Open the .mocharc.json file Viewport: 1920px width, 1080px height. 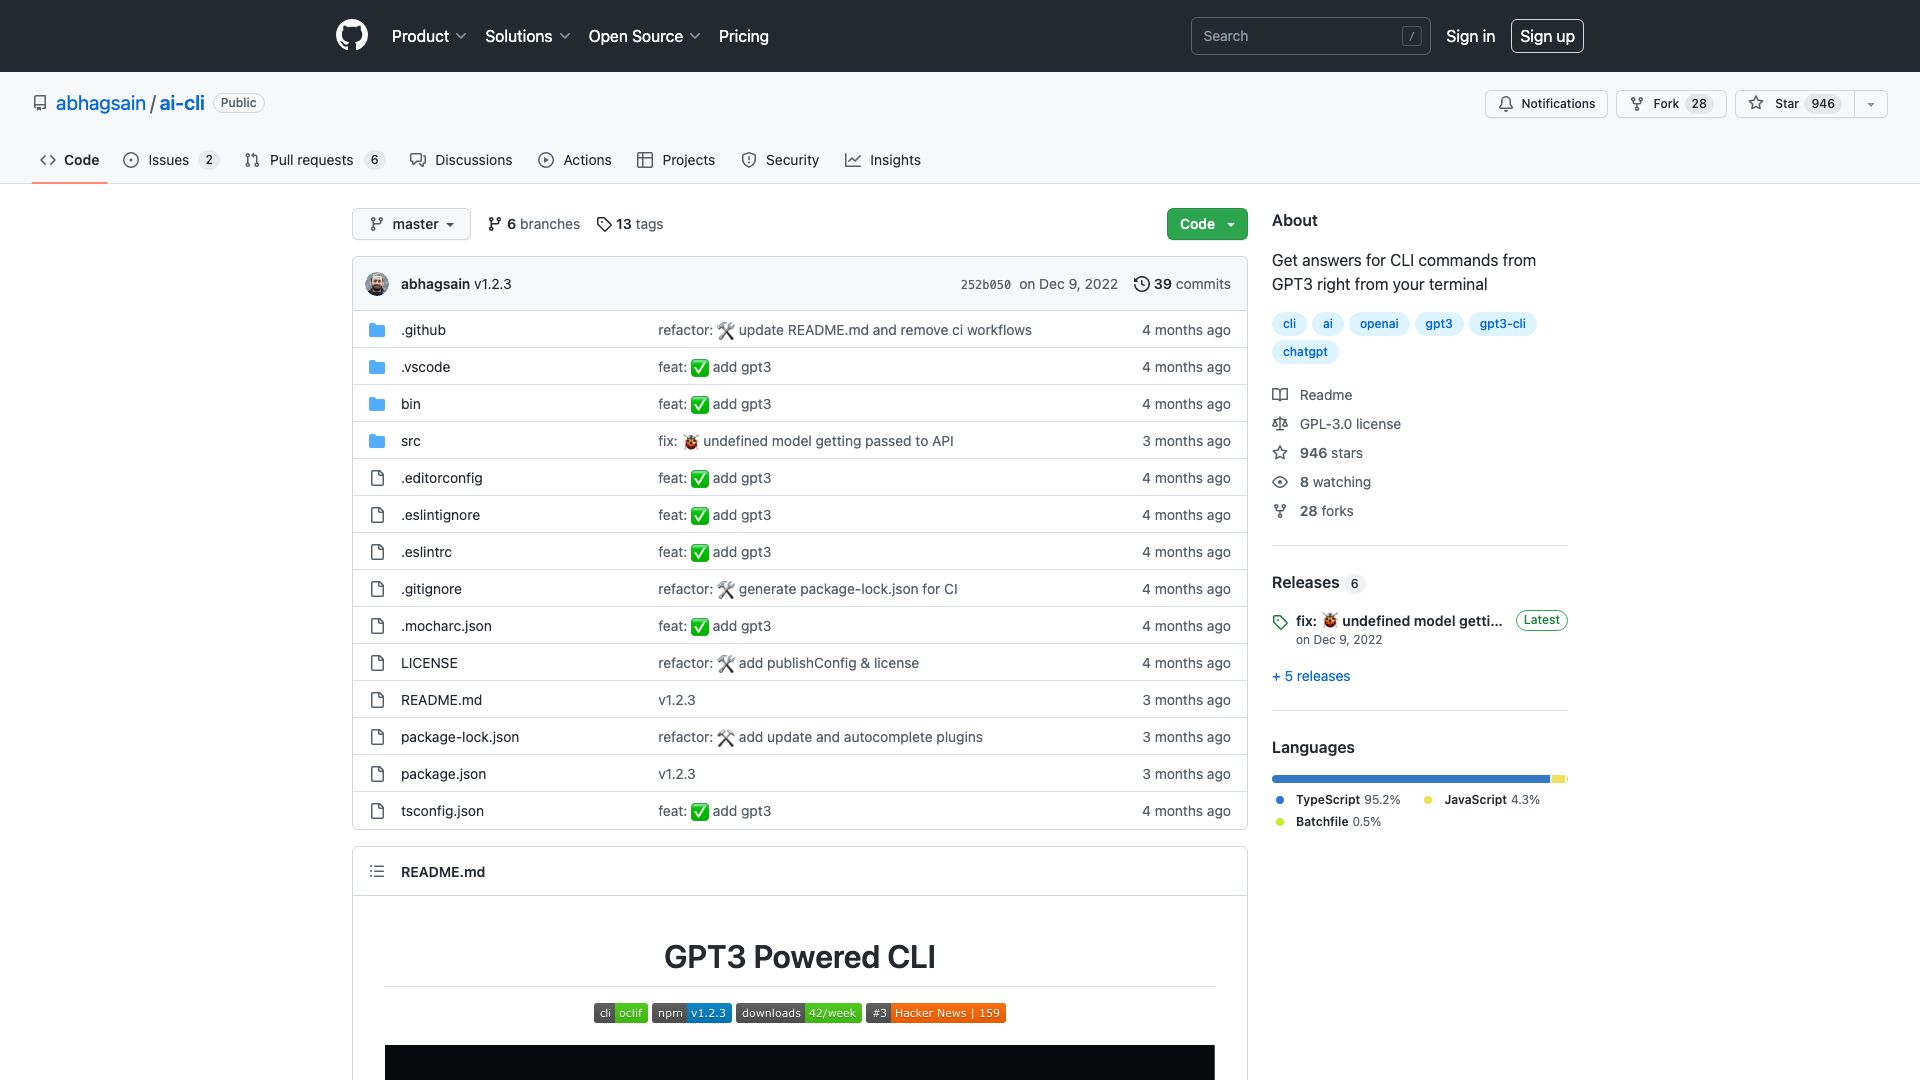[446, 626]
